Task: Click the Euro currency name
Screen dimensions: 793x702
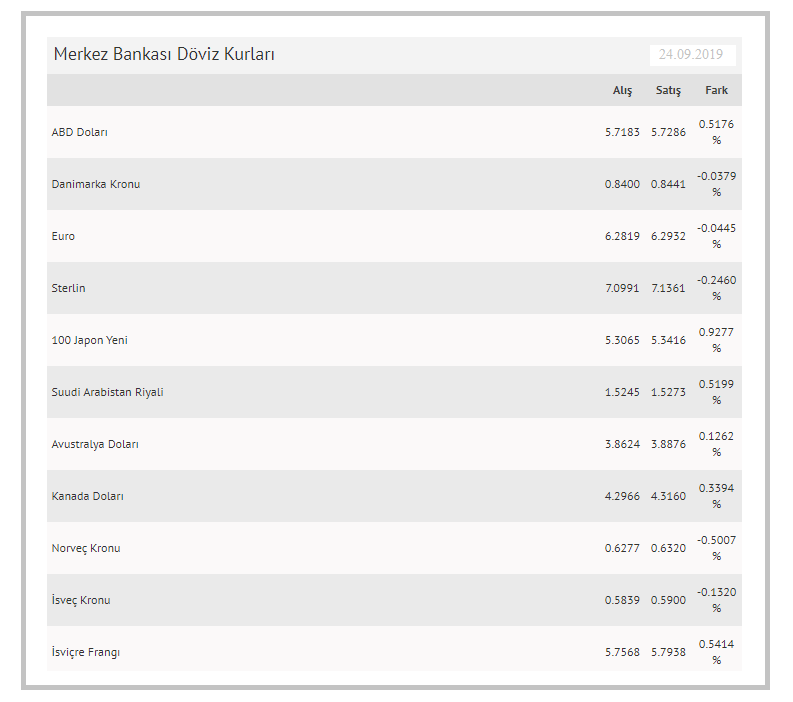Action: point(63,236)
